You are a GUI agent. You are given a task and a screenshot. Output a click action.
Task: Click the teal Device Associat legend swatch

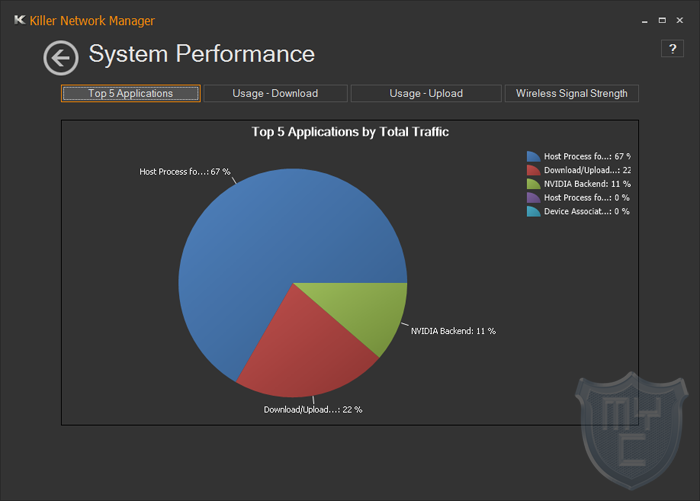[x=533, y=212]
